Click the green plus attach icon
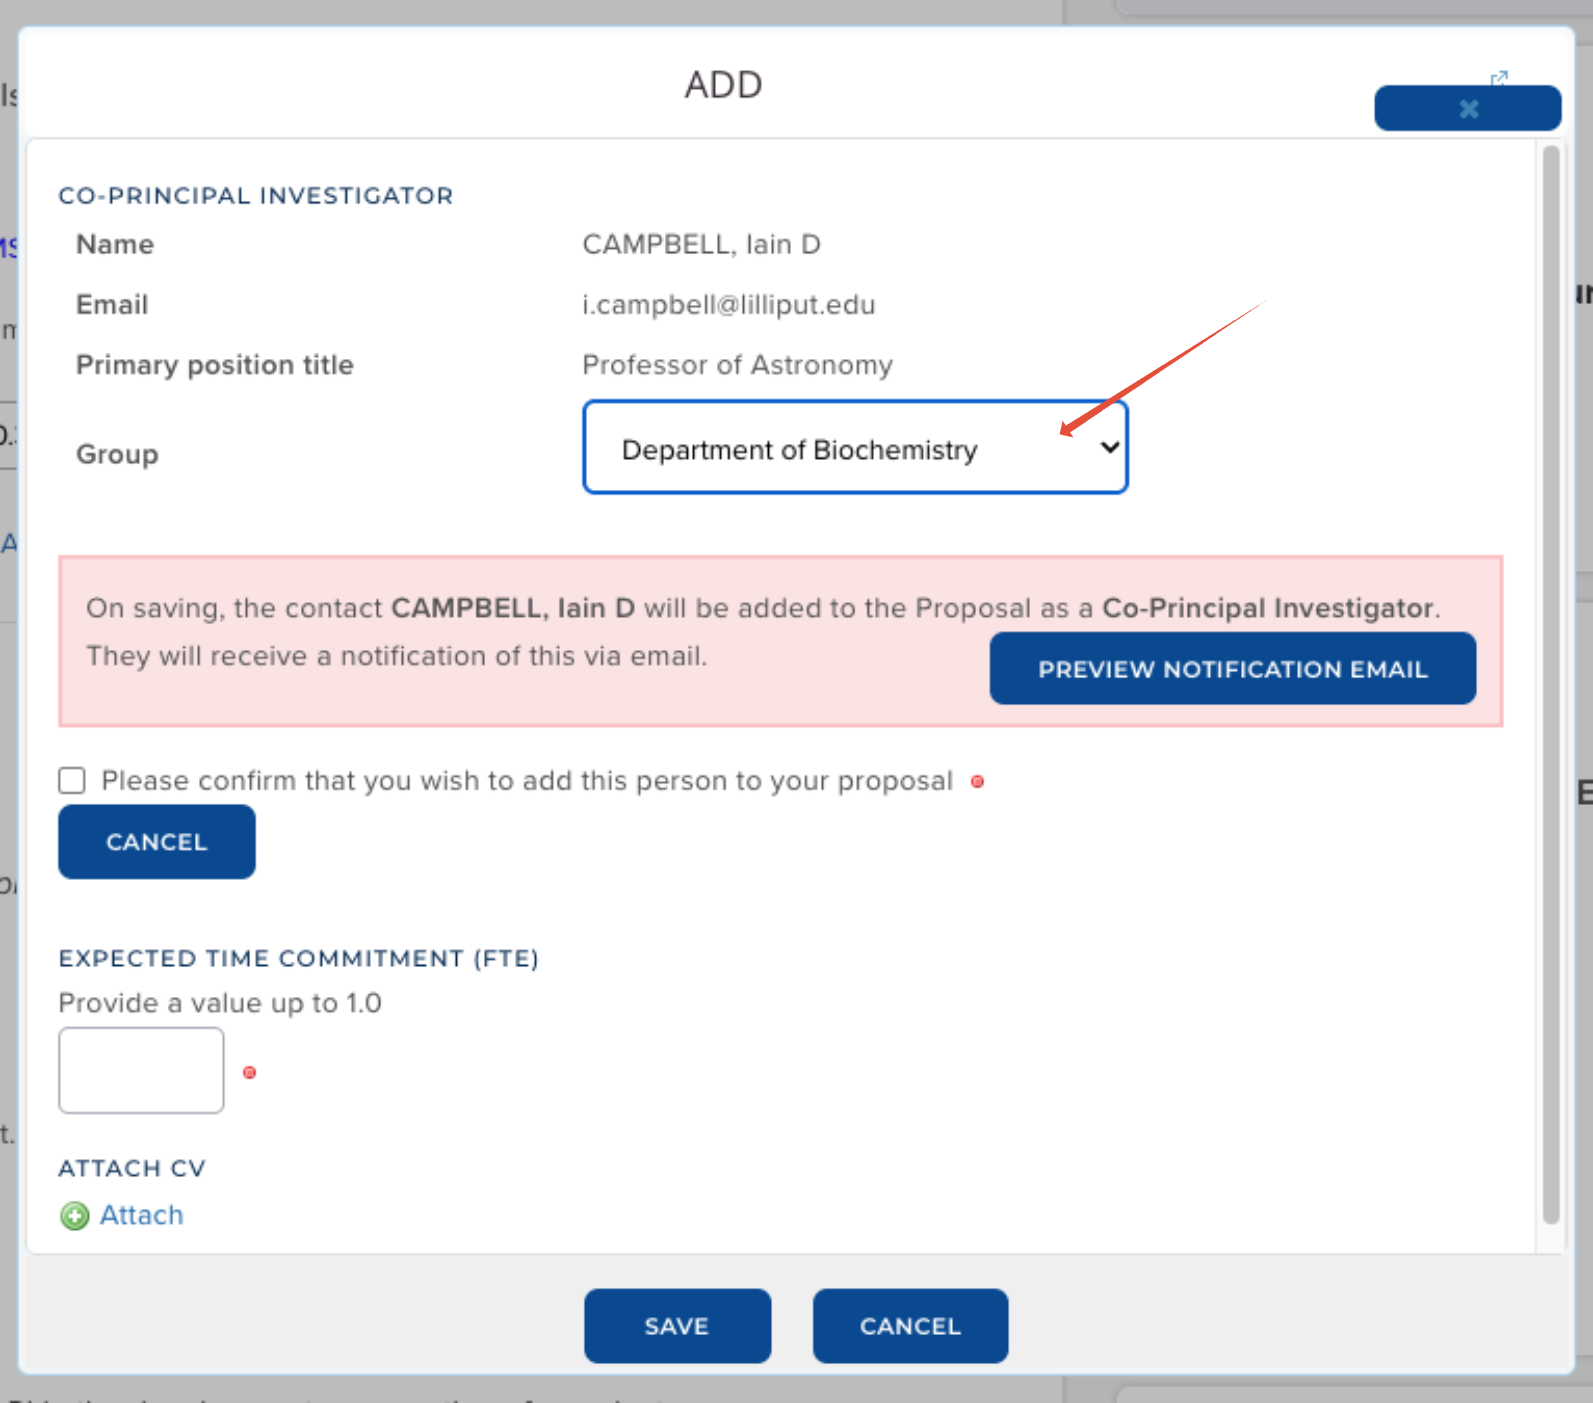This screenshot has width=1593, height=1403. point(75,1216)
